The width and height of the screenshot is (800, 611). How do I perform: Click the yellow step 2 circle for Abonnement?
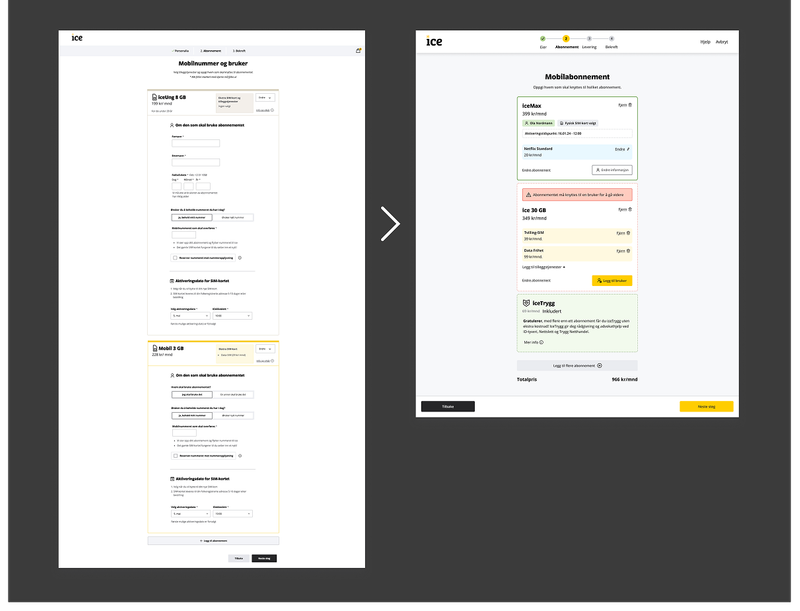pyautogui.click(x=566, y=39)
